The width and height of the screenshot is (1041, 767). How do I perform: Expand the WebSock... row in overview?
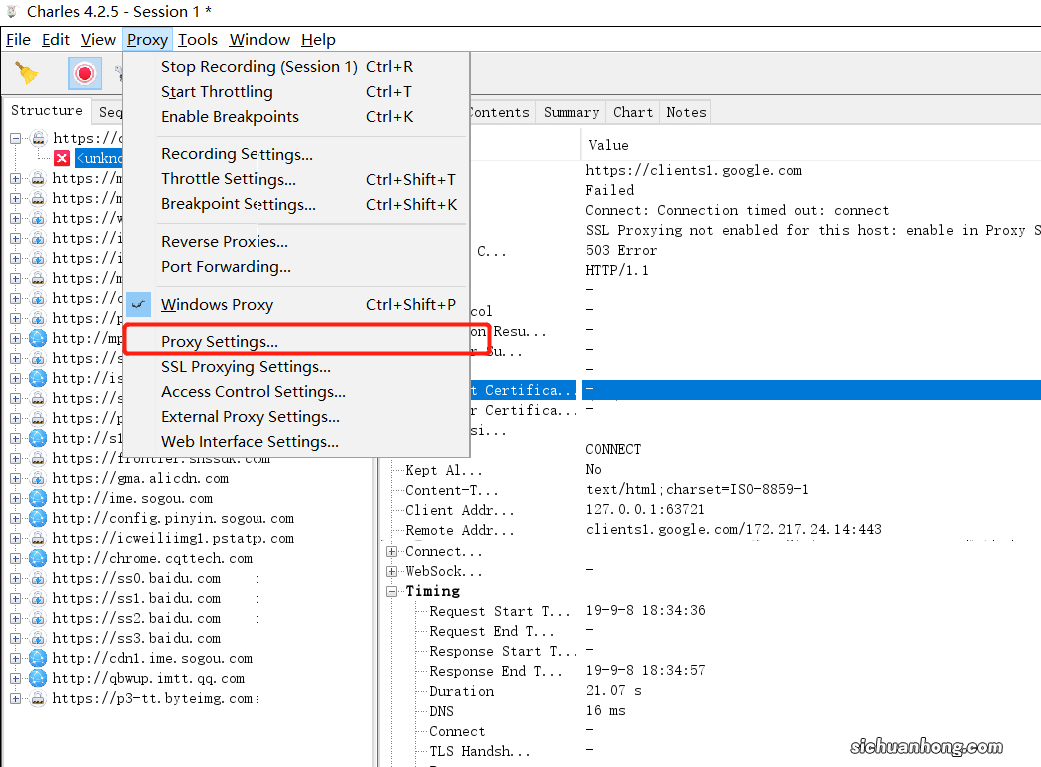(392, 571)
